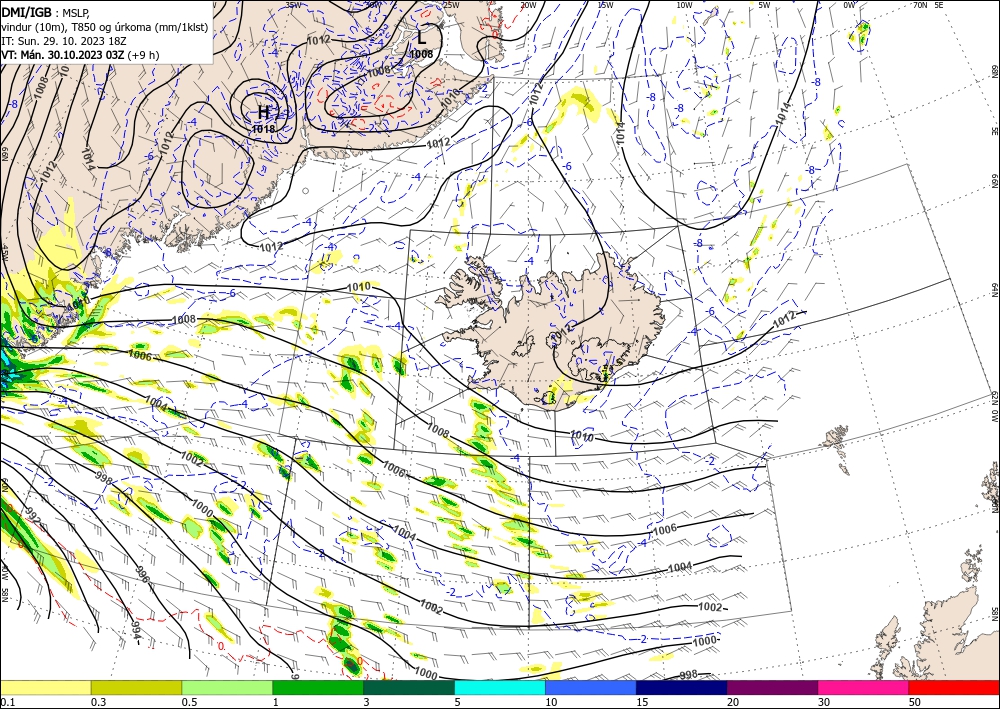Click the 'vindur (10m), T850 og úrkoma' line

pos(105,27)
